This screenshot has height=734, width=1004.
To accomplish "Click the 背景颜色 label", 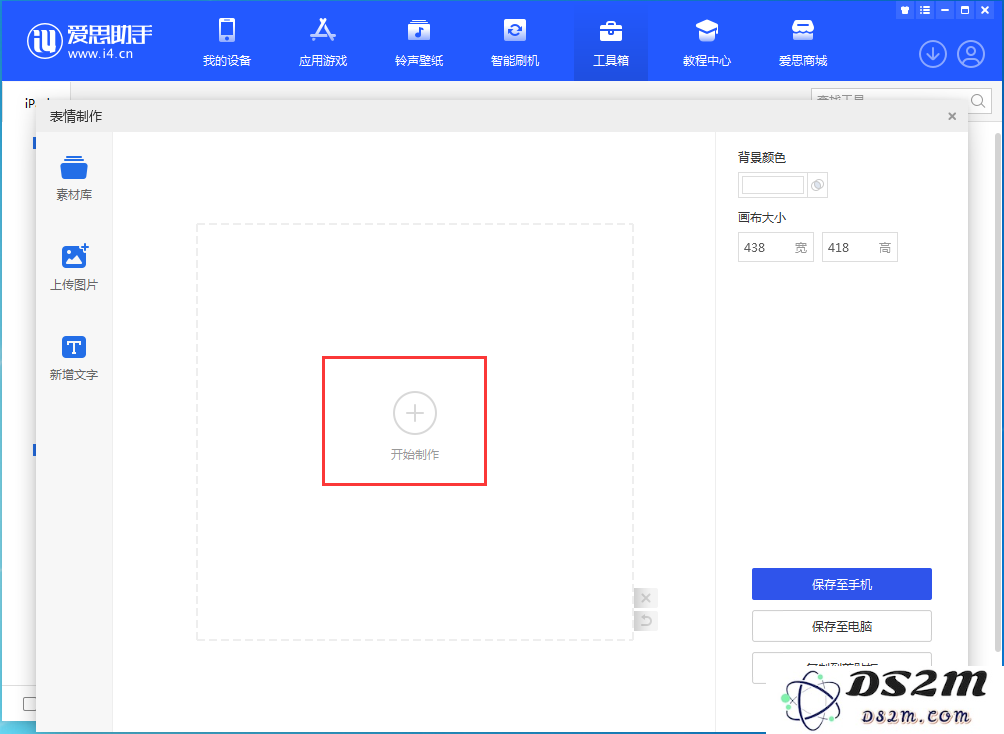I will click(x=761, y=158).
